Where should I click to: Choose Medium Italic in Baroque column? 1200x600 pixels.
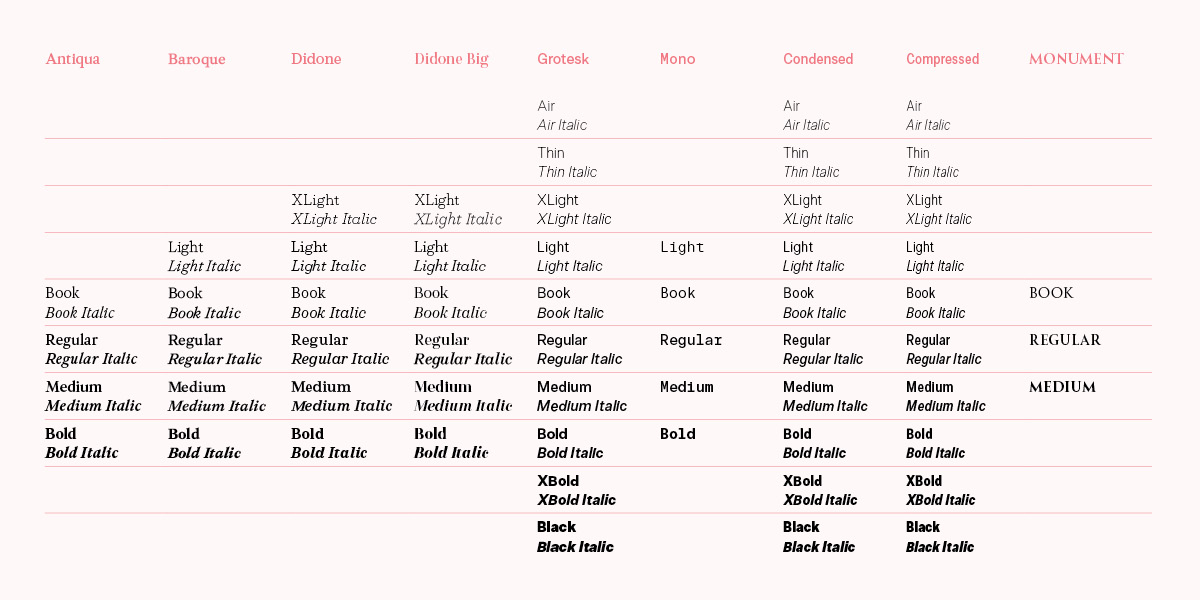(217, 406)
